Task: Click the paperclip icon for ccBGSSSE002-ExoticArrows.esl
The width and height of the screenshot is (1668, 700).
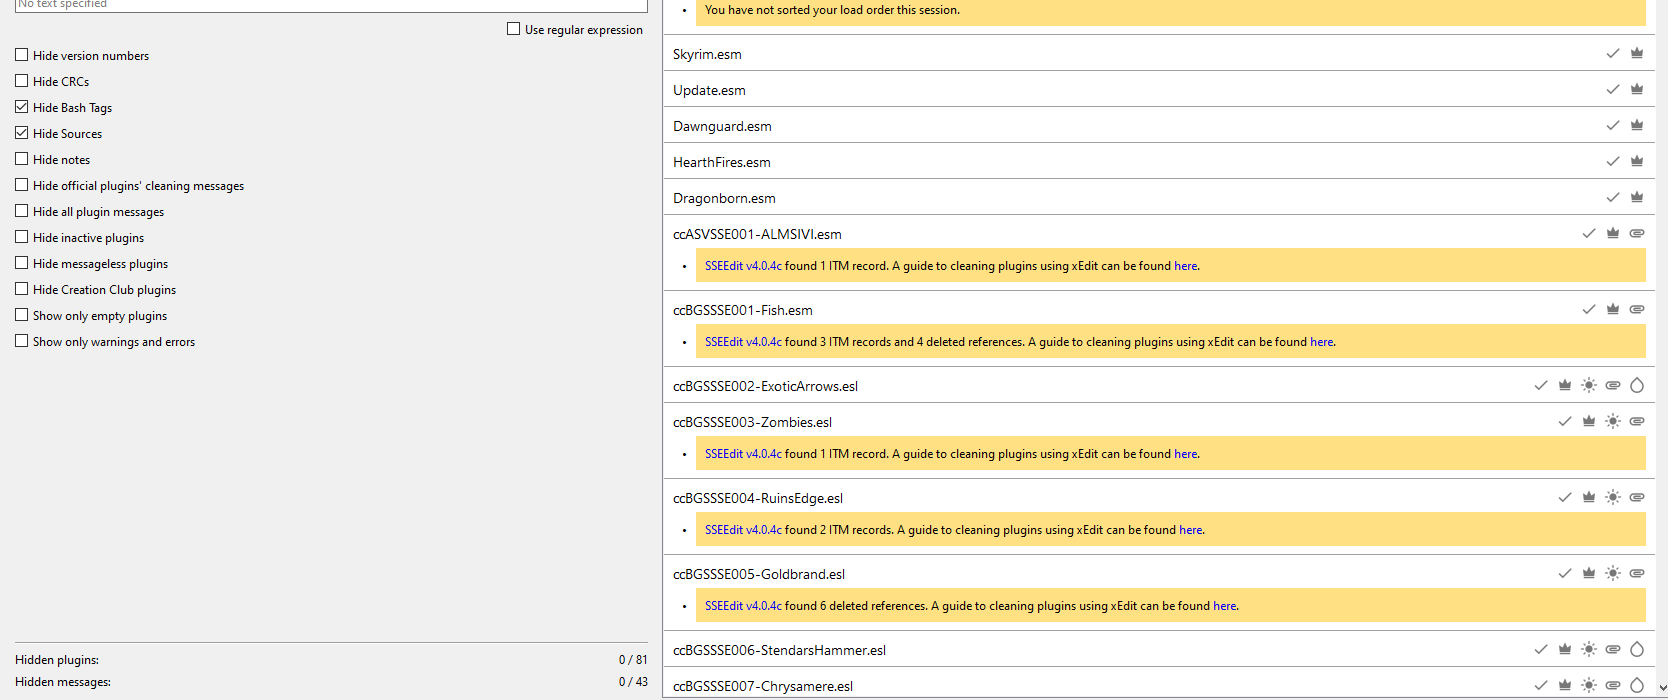Action: point(1613,386)
